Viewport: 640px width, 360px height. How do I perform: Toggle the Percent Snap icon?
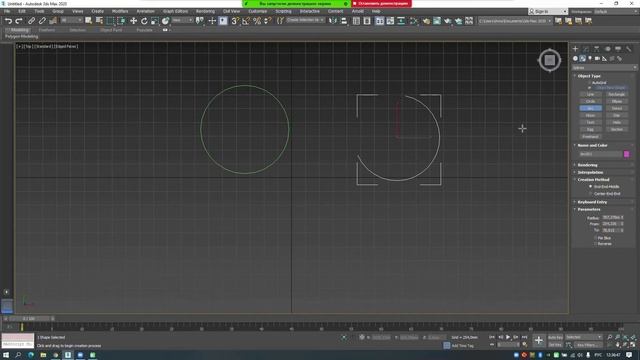(x=257, y=21)
